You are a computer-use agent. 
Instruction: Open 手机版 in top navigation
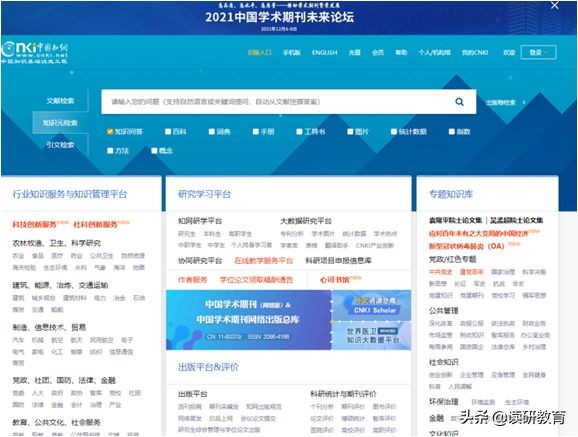pyautogui.click(x=292, y=52)
